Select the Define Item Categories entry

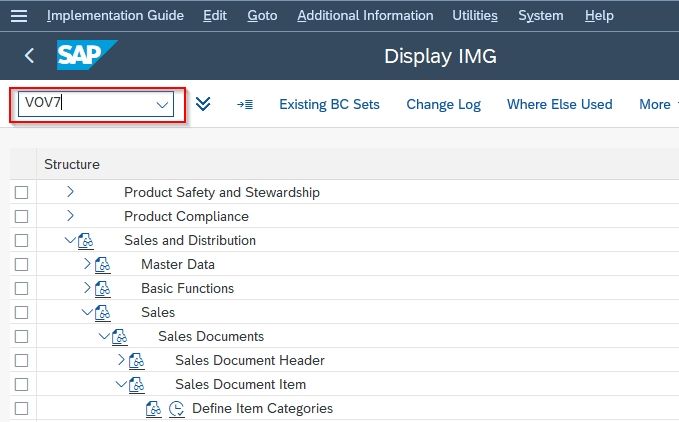(x=262, y=409)
